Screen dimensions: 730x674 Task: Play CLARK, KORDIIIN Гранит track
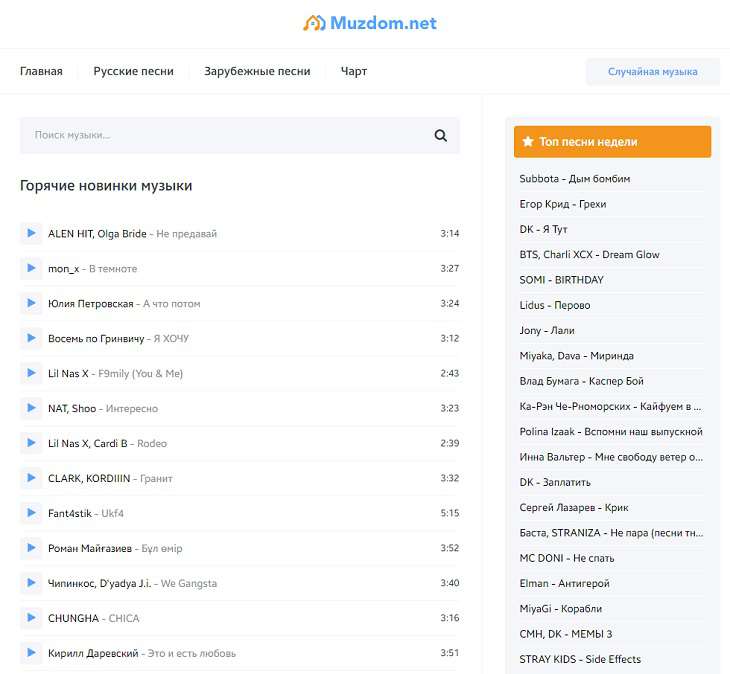31,479
